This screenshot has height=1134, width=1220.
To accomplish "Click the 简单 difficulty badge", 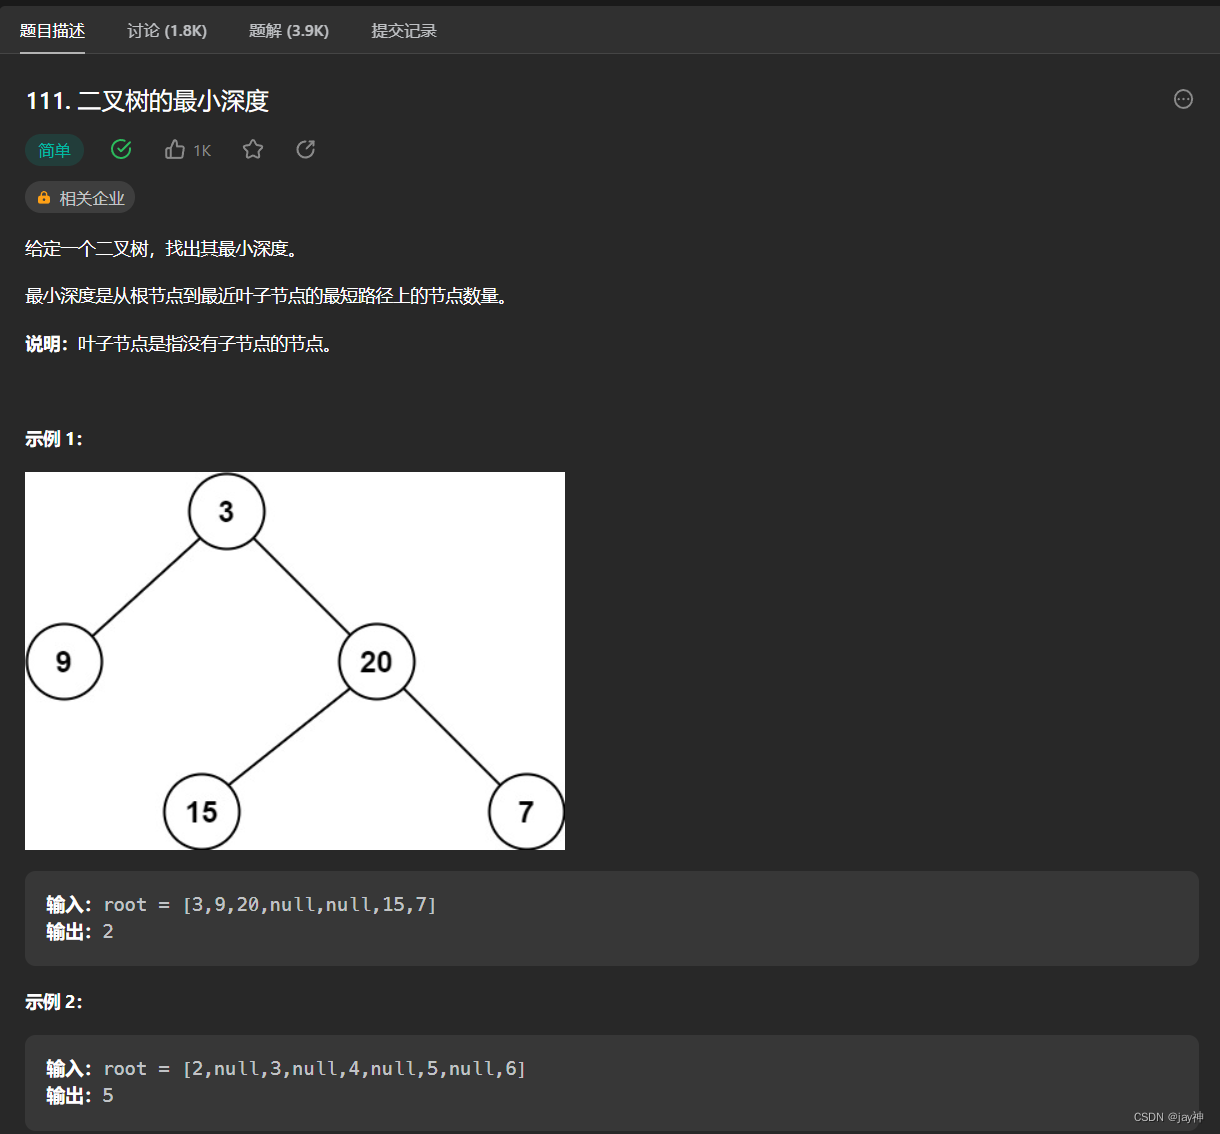I will click(x=54, y=149).
